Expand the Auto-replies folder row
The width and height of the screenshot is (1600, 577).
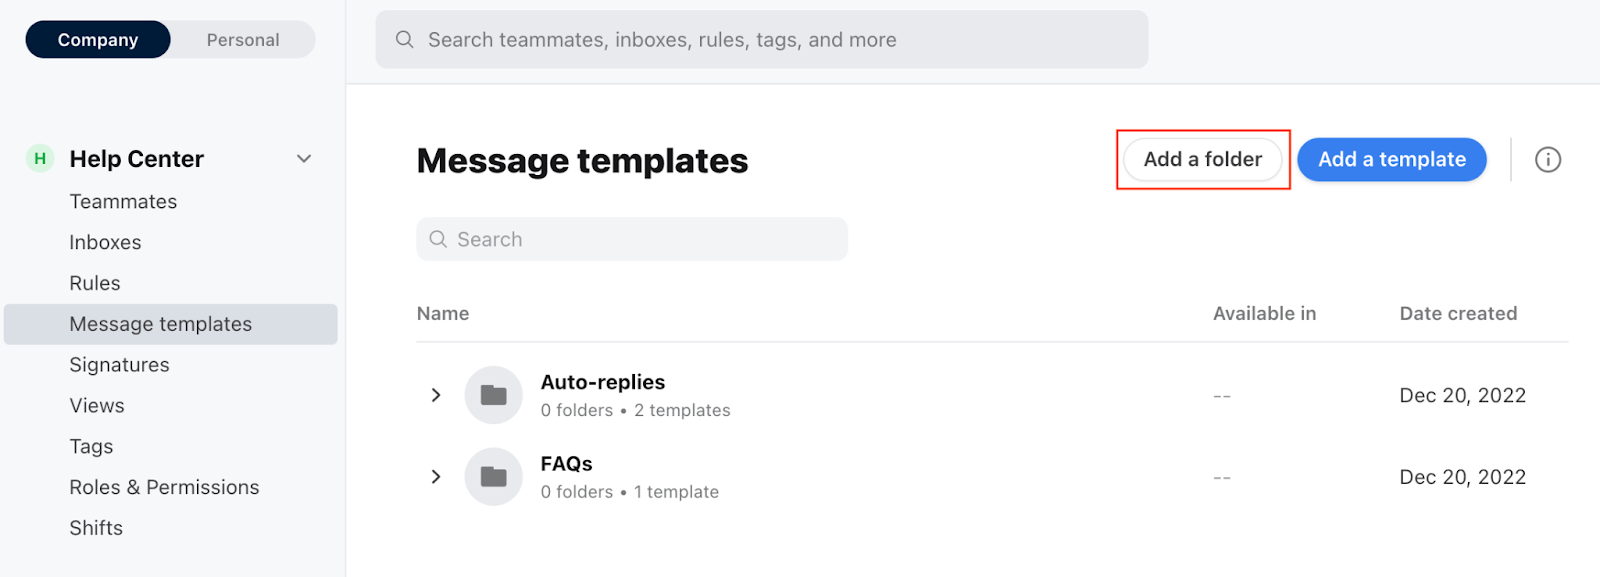click(x=436, y=395)
